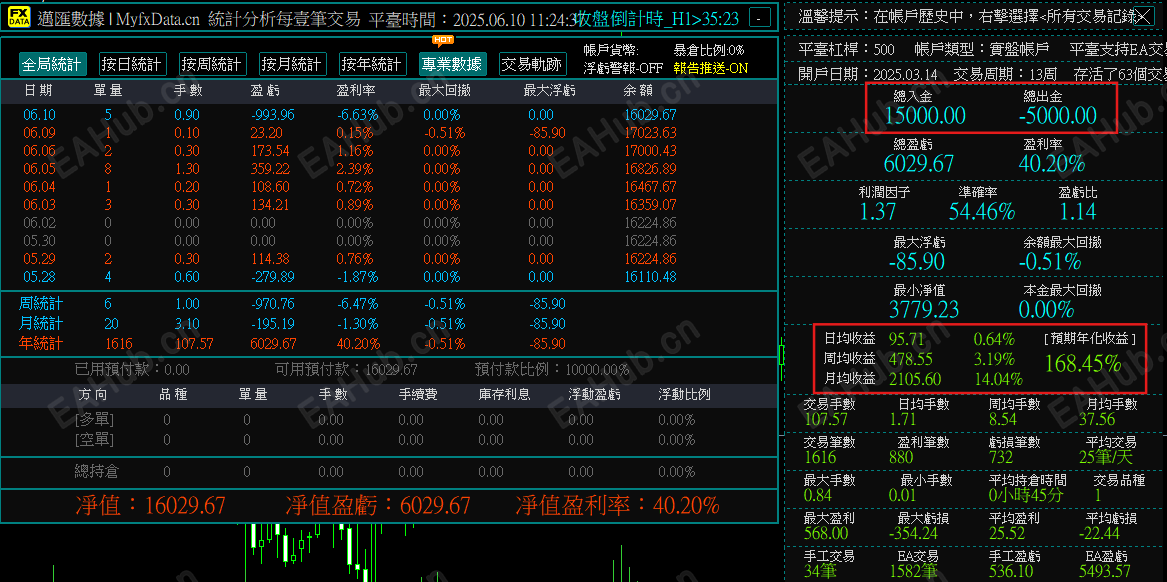
Task: Switch to the 全局統計 tab
Action: click(51, 64)
